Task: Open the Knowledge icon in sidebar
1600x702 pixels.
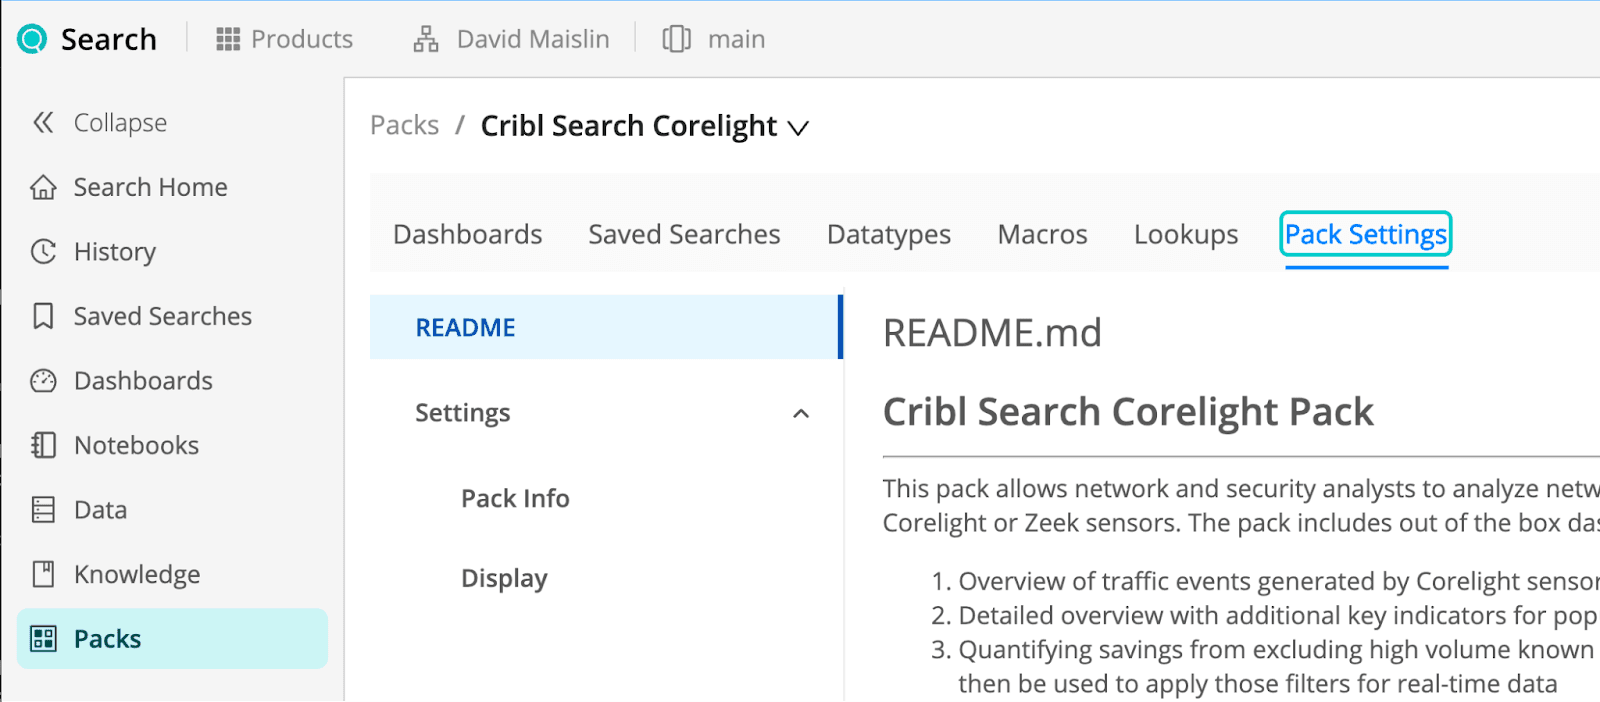Action: (x=43, y=574)
